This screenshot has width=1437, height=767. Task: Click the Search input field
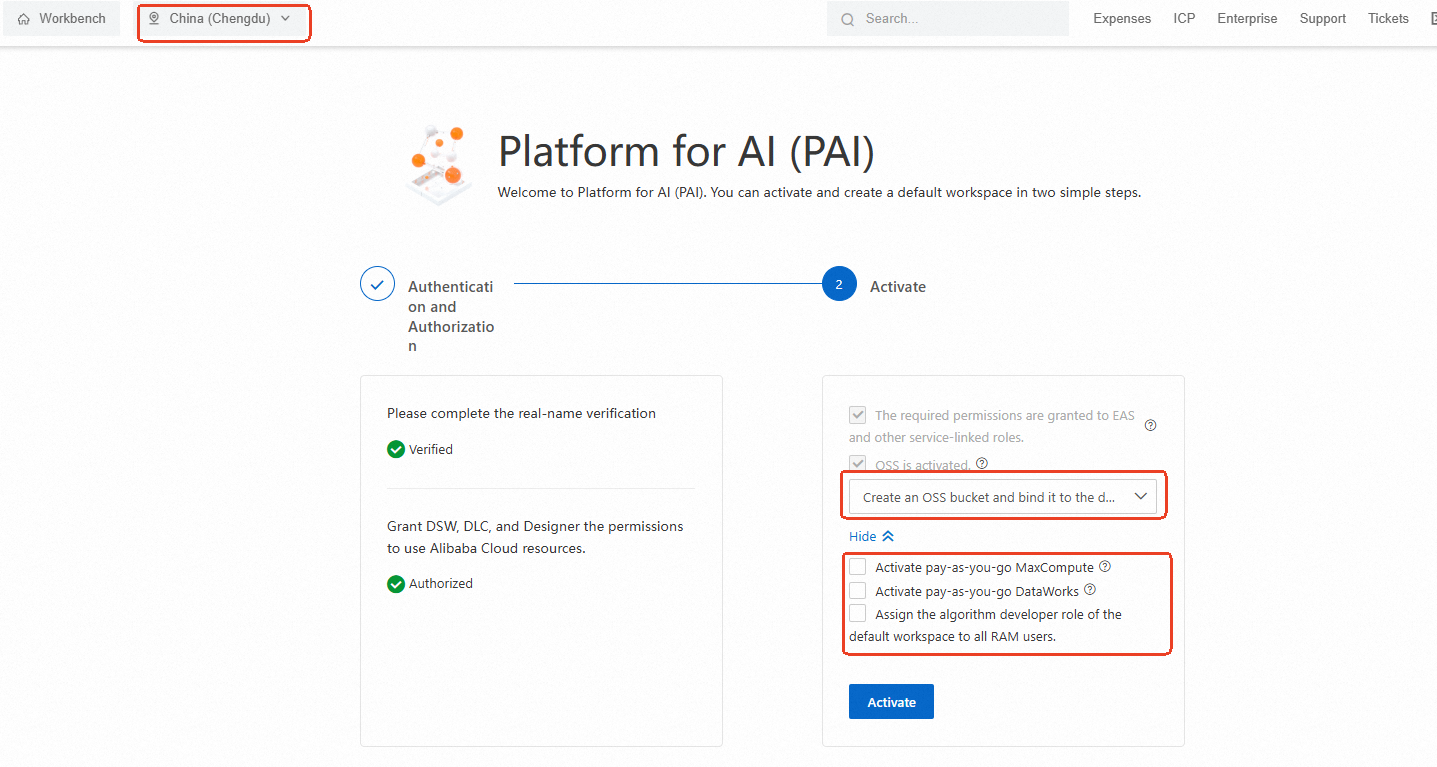948,19
